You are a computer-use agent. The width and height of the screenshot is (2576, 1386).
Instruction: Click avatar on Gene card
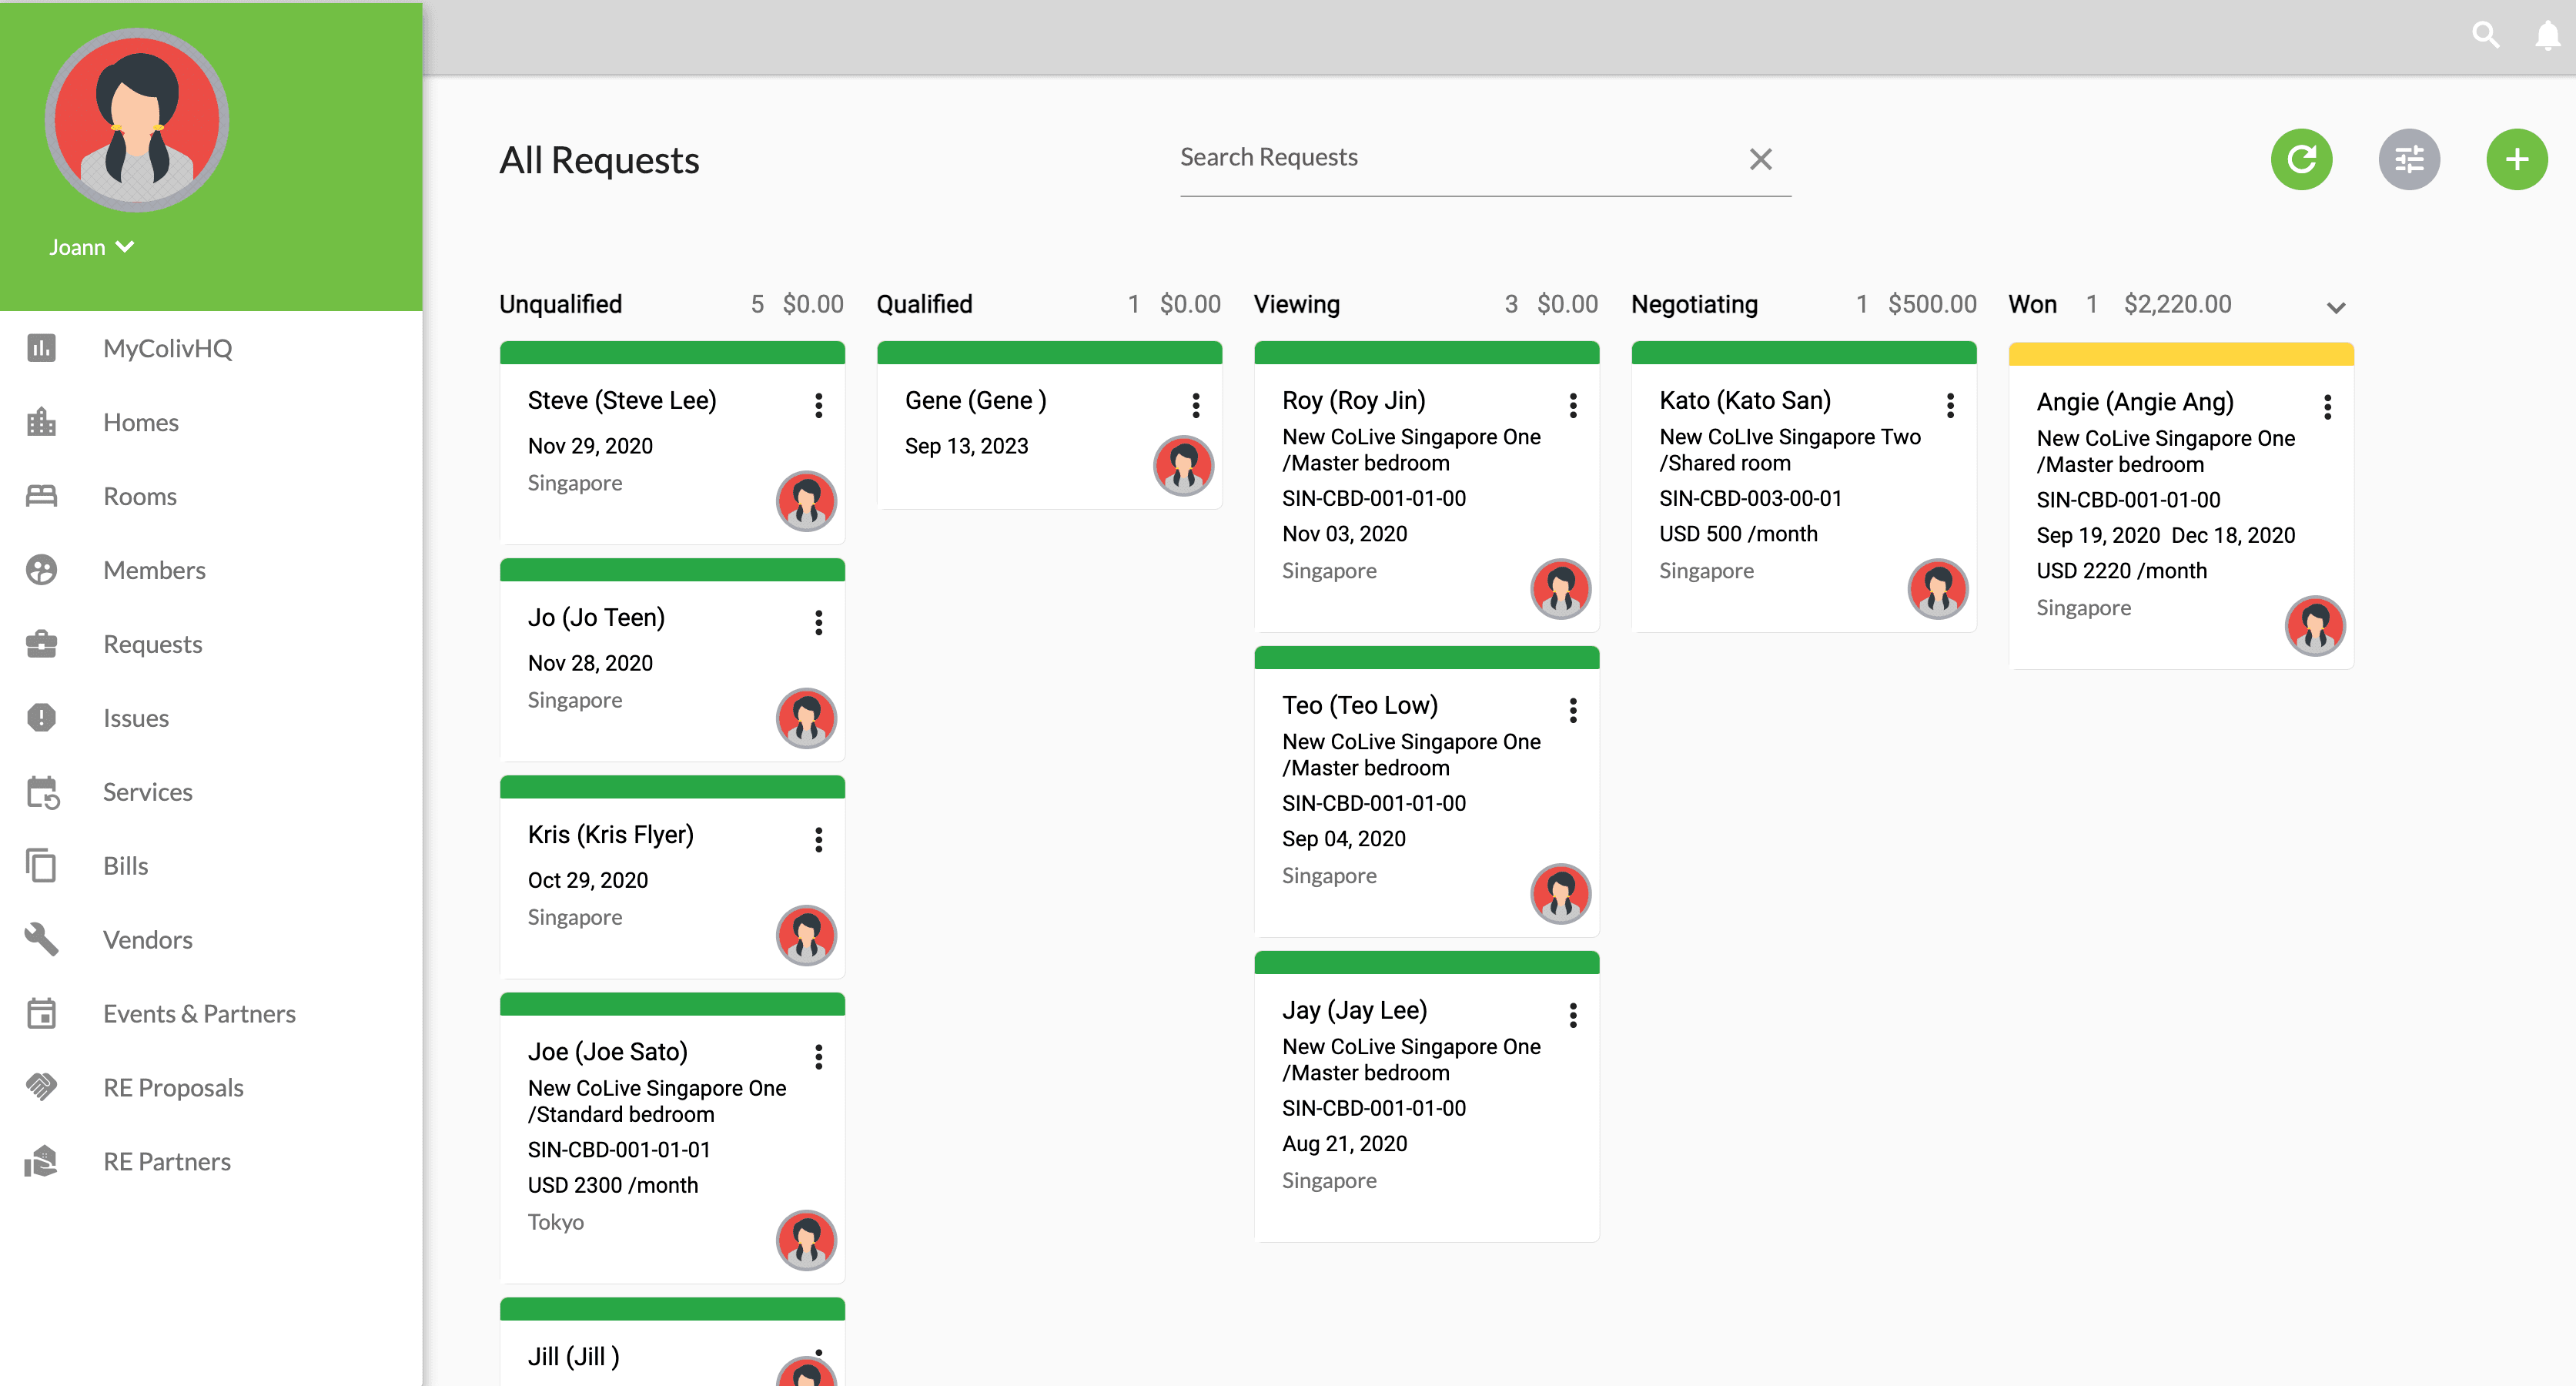click(1183, 465)
